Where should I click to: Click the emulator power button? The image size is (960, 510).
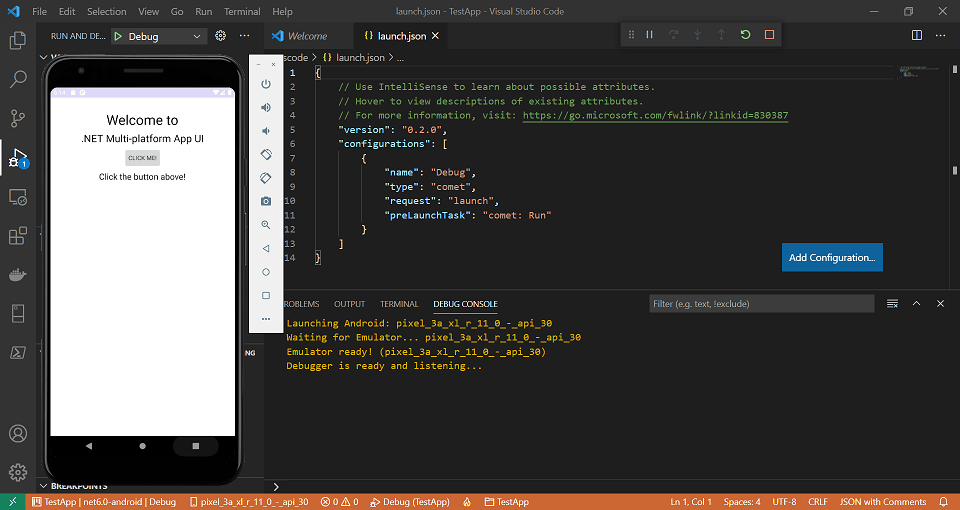266,84
